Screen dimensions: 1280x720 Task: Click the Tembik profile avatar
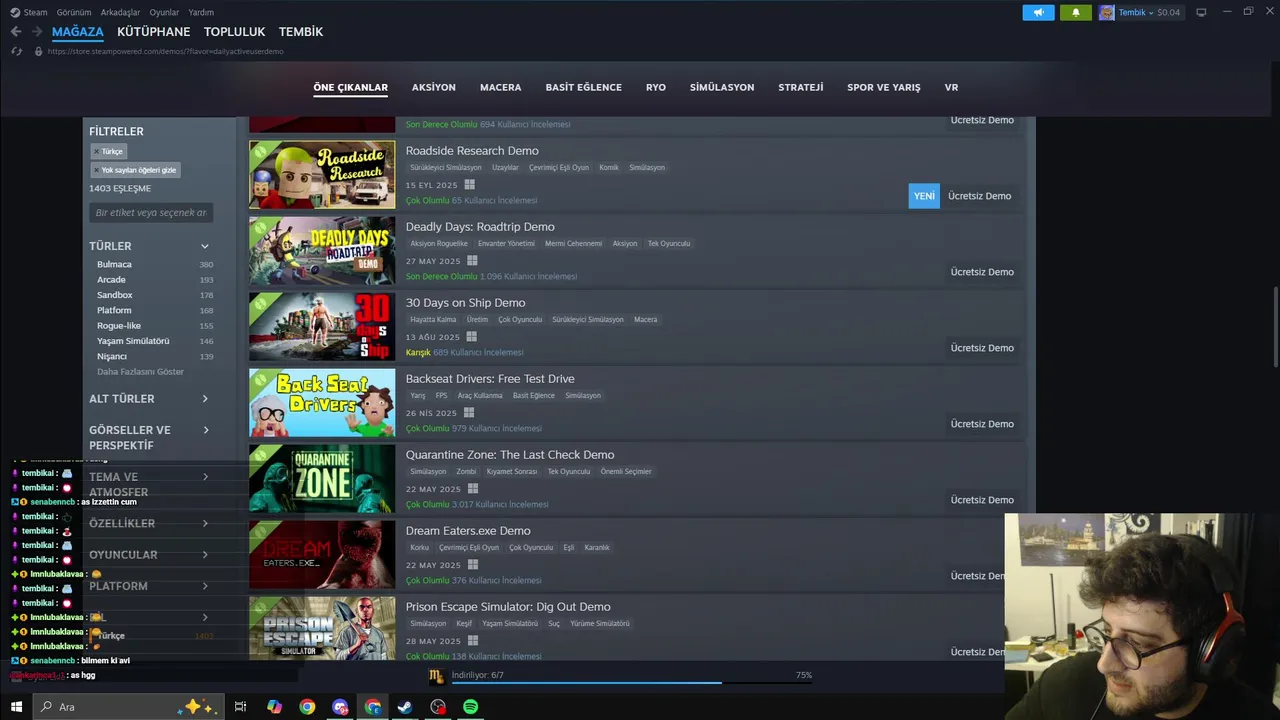(1106, 12)
